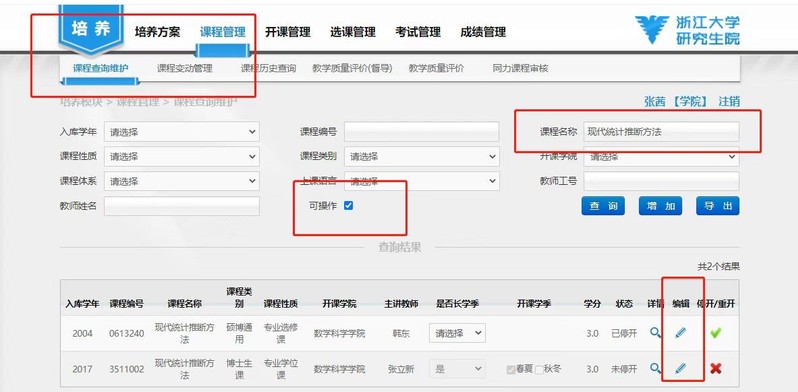Viewport: 798px width, 392px height.
Task: Click red X to stop course 3511002
Action: (716, 369)
